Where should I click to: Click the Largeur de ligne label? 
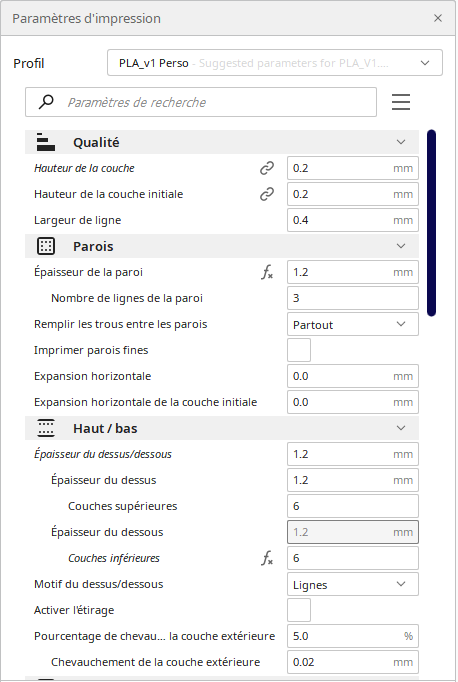point(77,220)
